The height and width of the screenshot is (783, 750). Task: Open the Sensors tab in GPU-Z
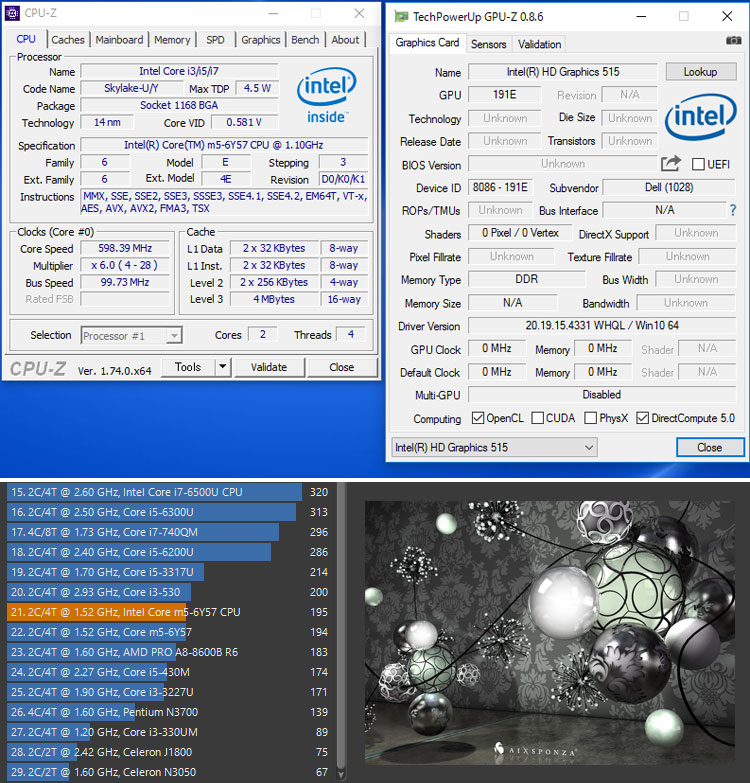pos(488,44)
